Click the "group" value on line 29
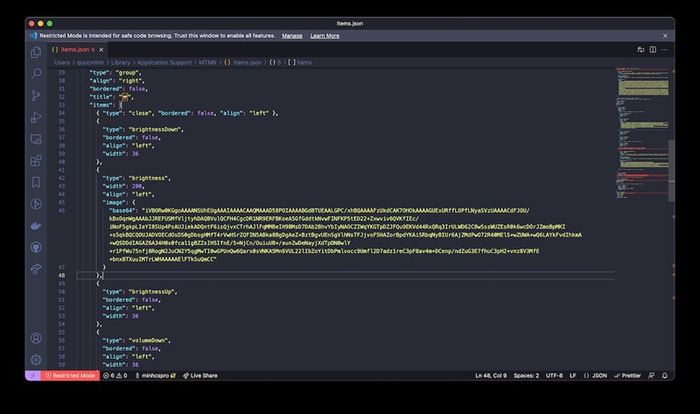 [129, 72]
